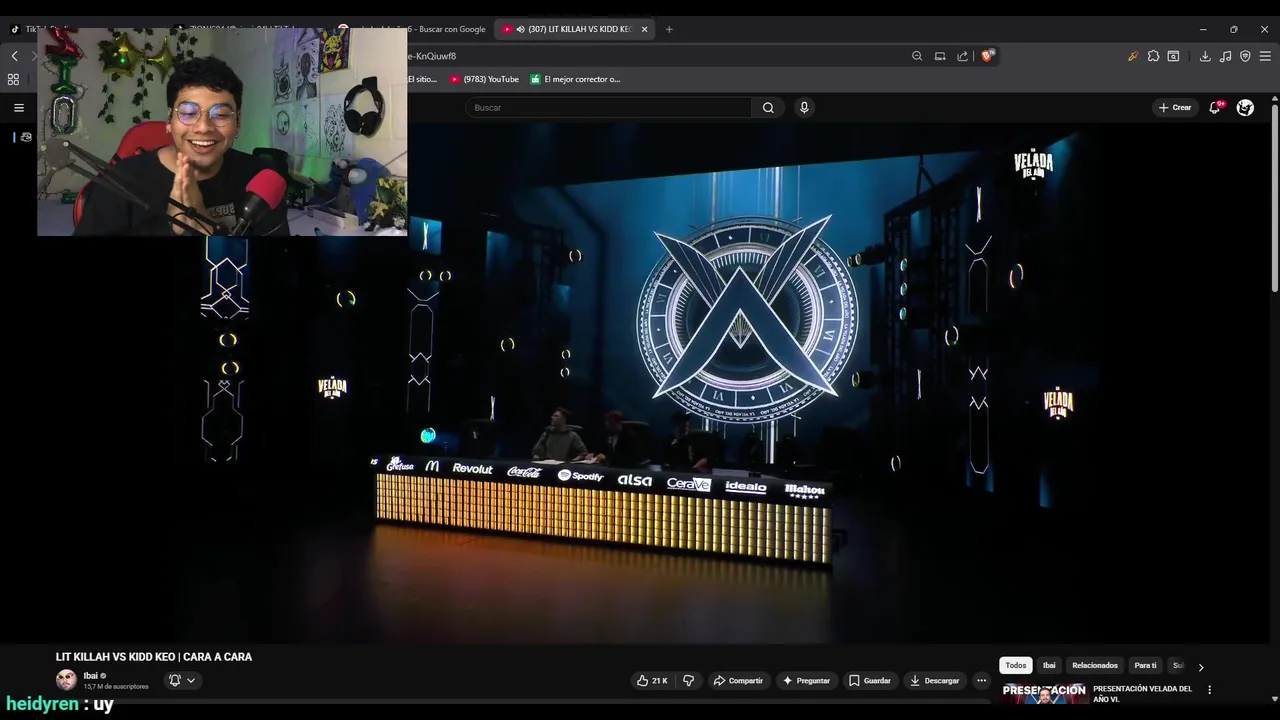Viewport: 1280px width, 720px height.
Task: Click the PRESENTACIÓN VELADA DEL AÑO VI title
Action: click(x=1143, y=694)
